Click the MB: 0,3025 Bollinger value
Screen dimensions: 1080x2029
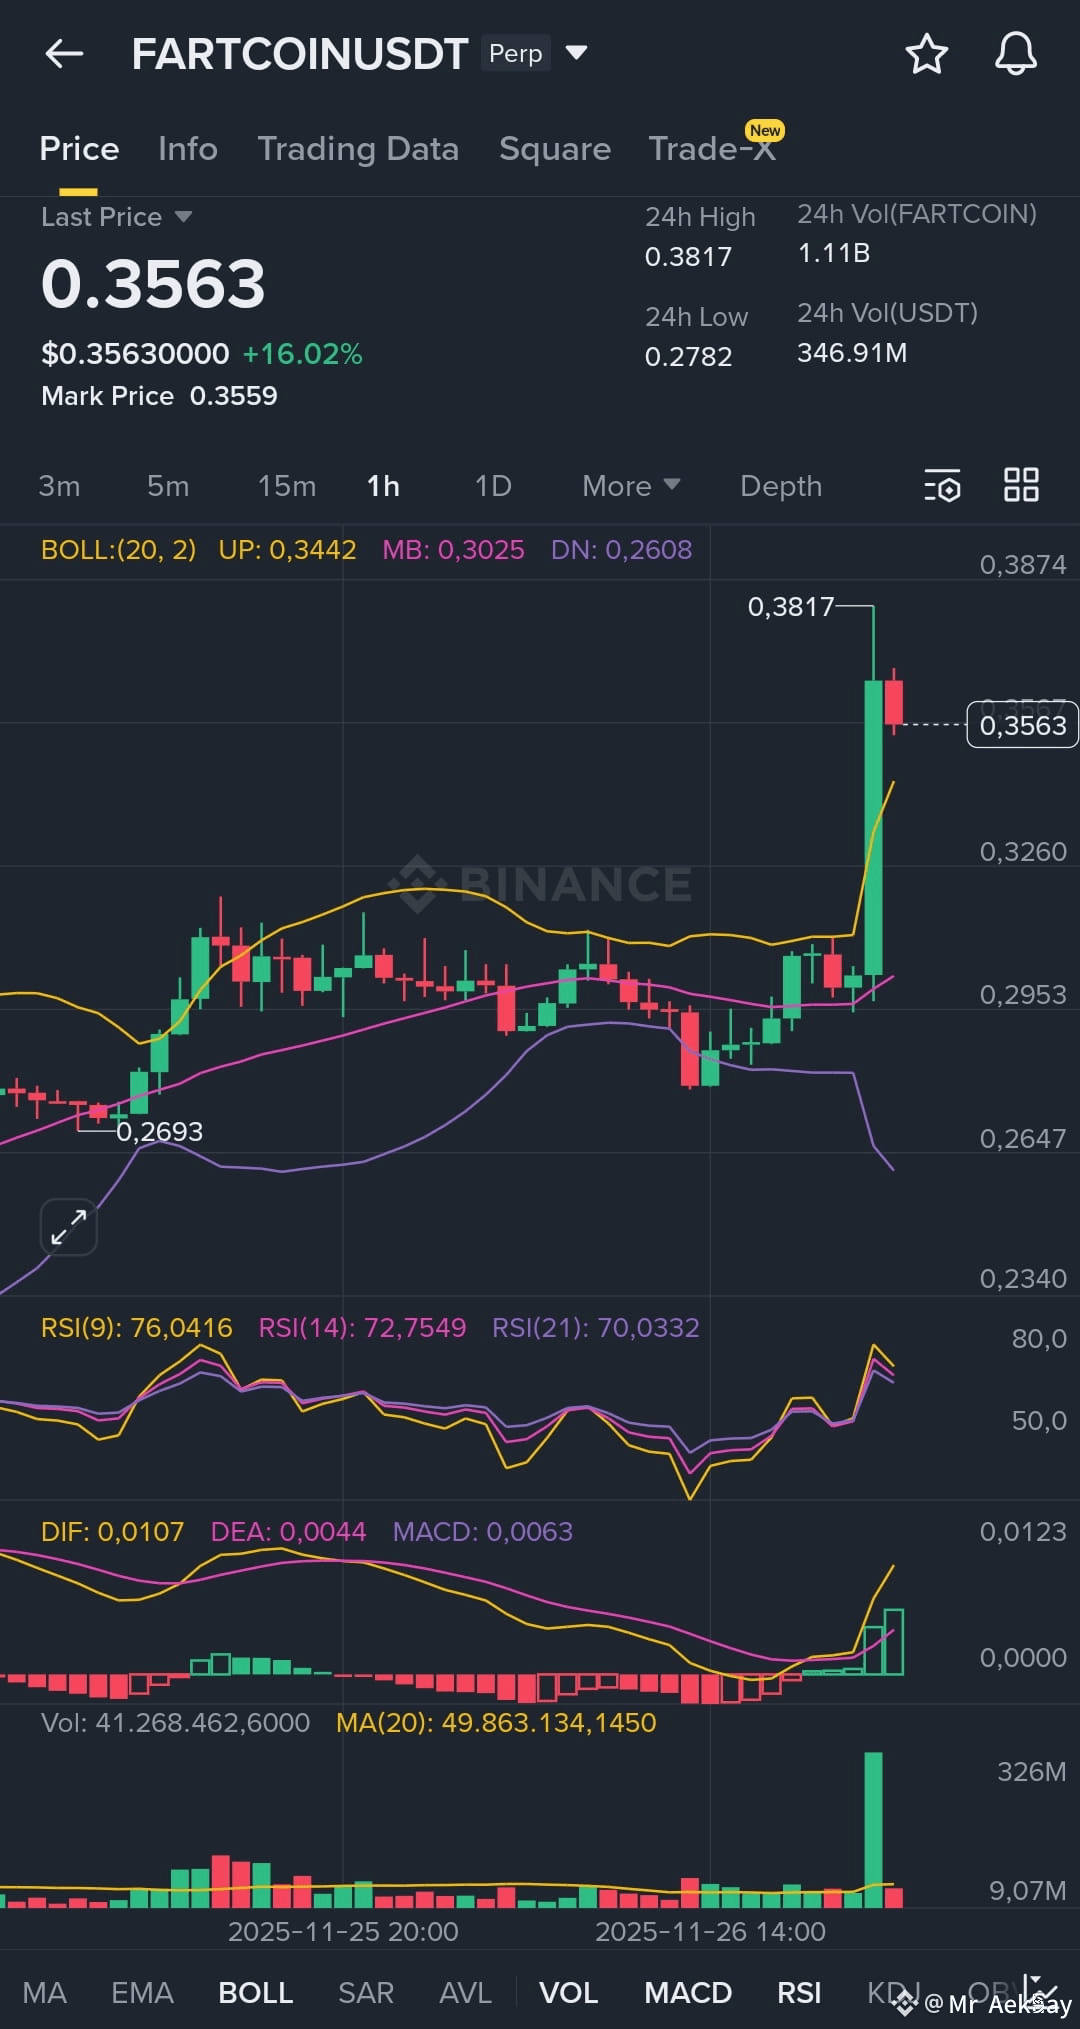tap(453, 550)
